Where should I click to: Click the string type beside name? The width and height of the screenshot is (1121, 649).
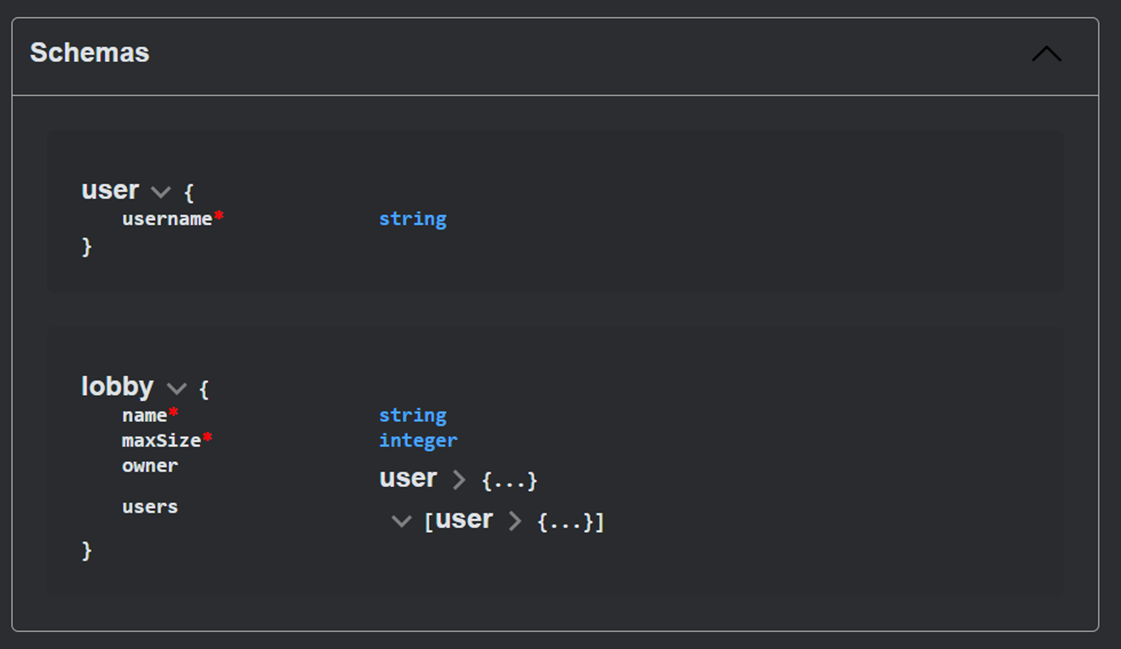pyautogui.click(x=412, y=415)
